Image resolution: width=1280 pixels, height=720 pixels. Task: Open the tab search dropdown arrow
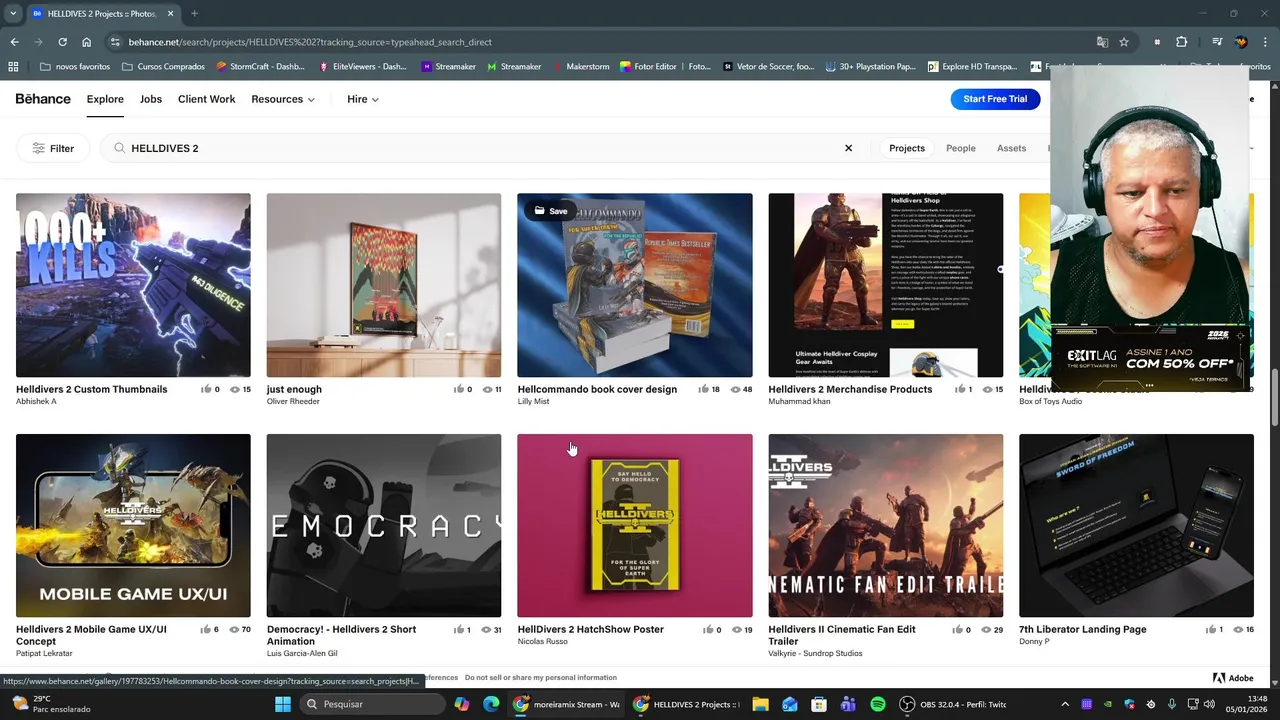tap(13, 14)
